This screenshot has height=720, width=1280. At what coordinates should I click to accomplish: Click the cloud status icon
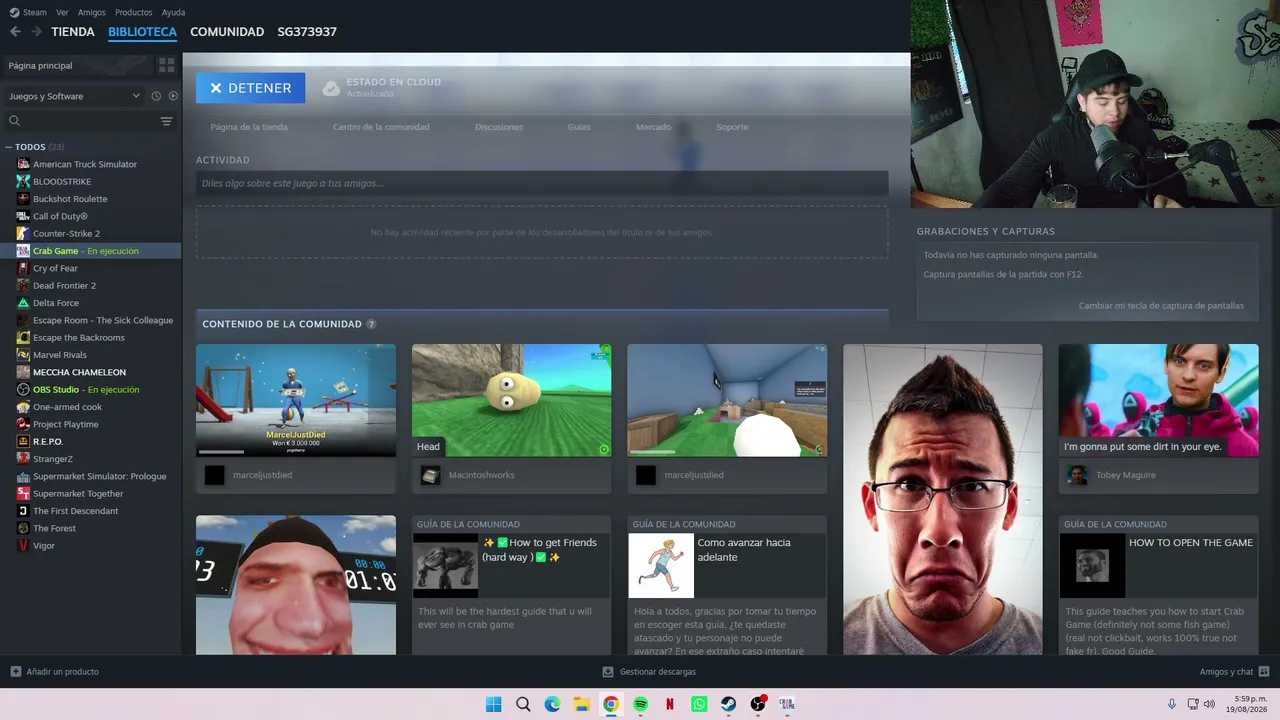pyautogui.click(x=331, y=88)
